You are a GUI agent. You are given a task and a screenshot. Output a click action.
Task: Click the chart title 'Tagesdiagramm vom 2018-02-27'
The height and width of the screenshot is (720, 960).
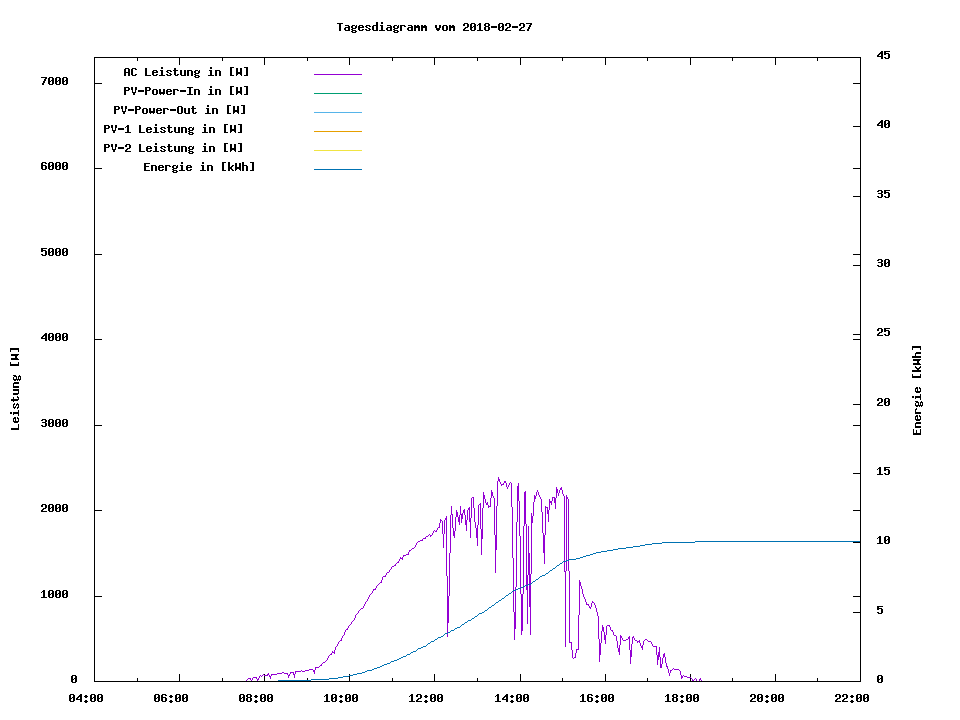point(434,27)
